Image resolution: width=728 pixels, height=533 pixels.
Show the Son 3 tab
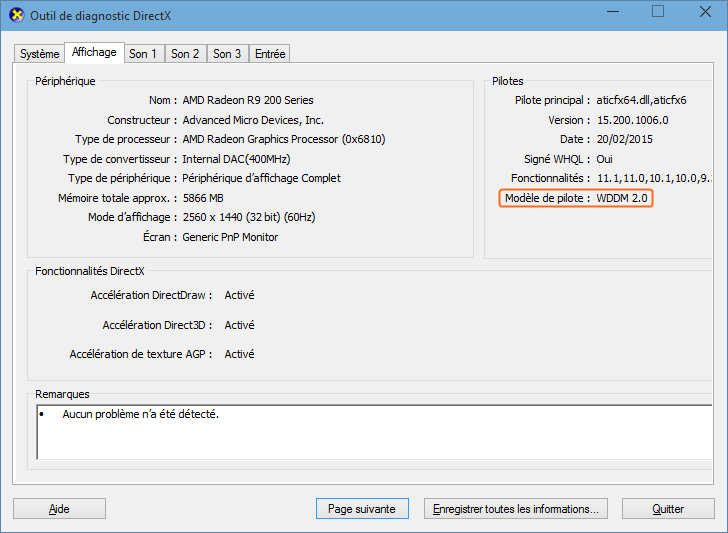(227, 54)
